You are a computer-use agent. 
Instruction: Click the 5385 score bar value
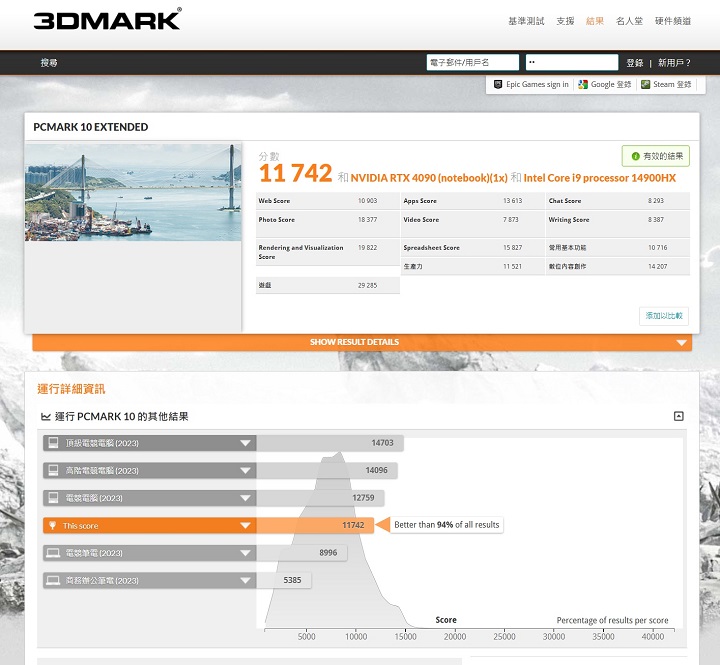pyautogui.click(x=292, y=580)
